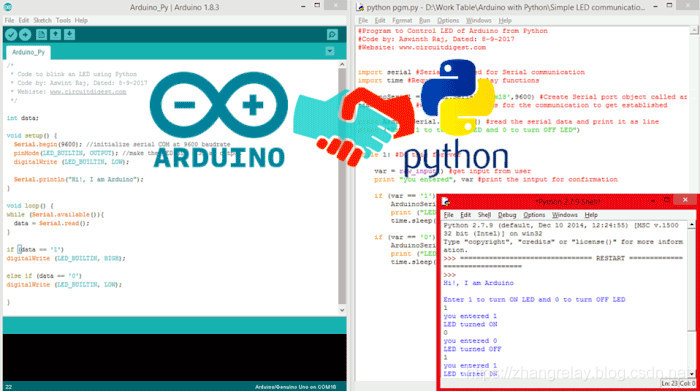The height and width of the screenshot is (391, 700).
Task: Click 'LED turned OFF' output in Python Shell
Action: click(472, 349)
